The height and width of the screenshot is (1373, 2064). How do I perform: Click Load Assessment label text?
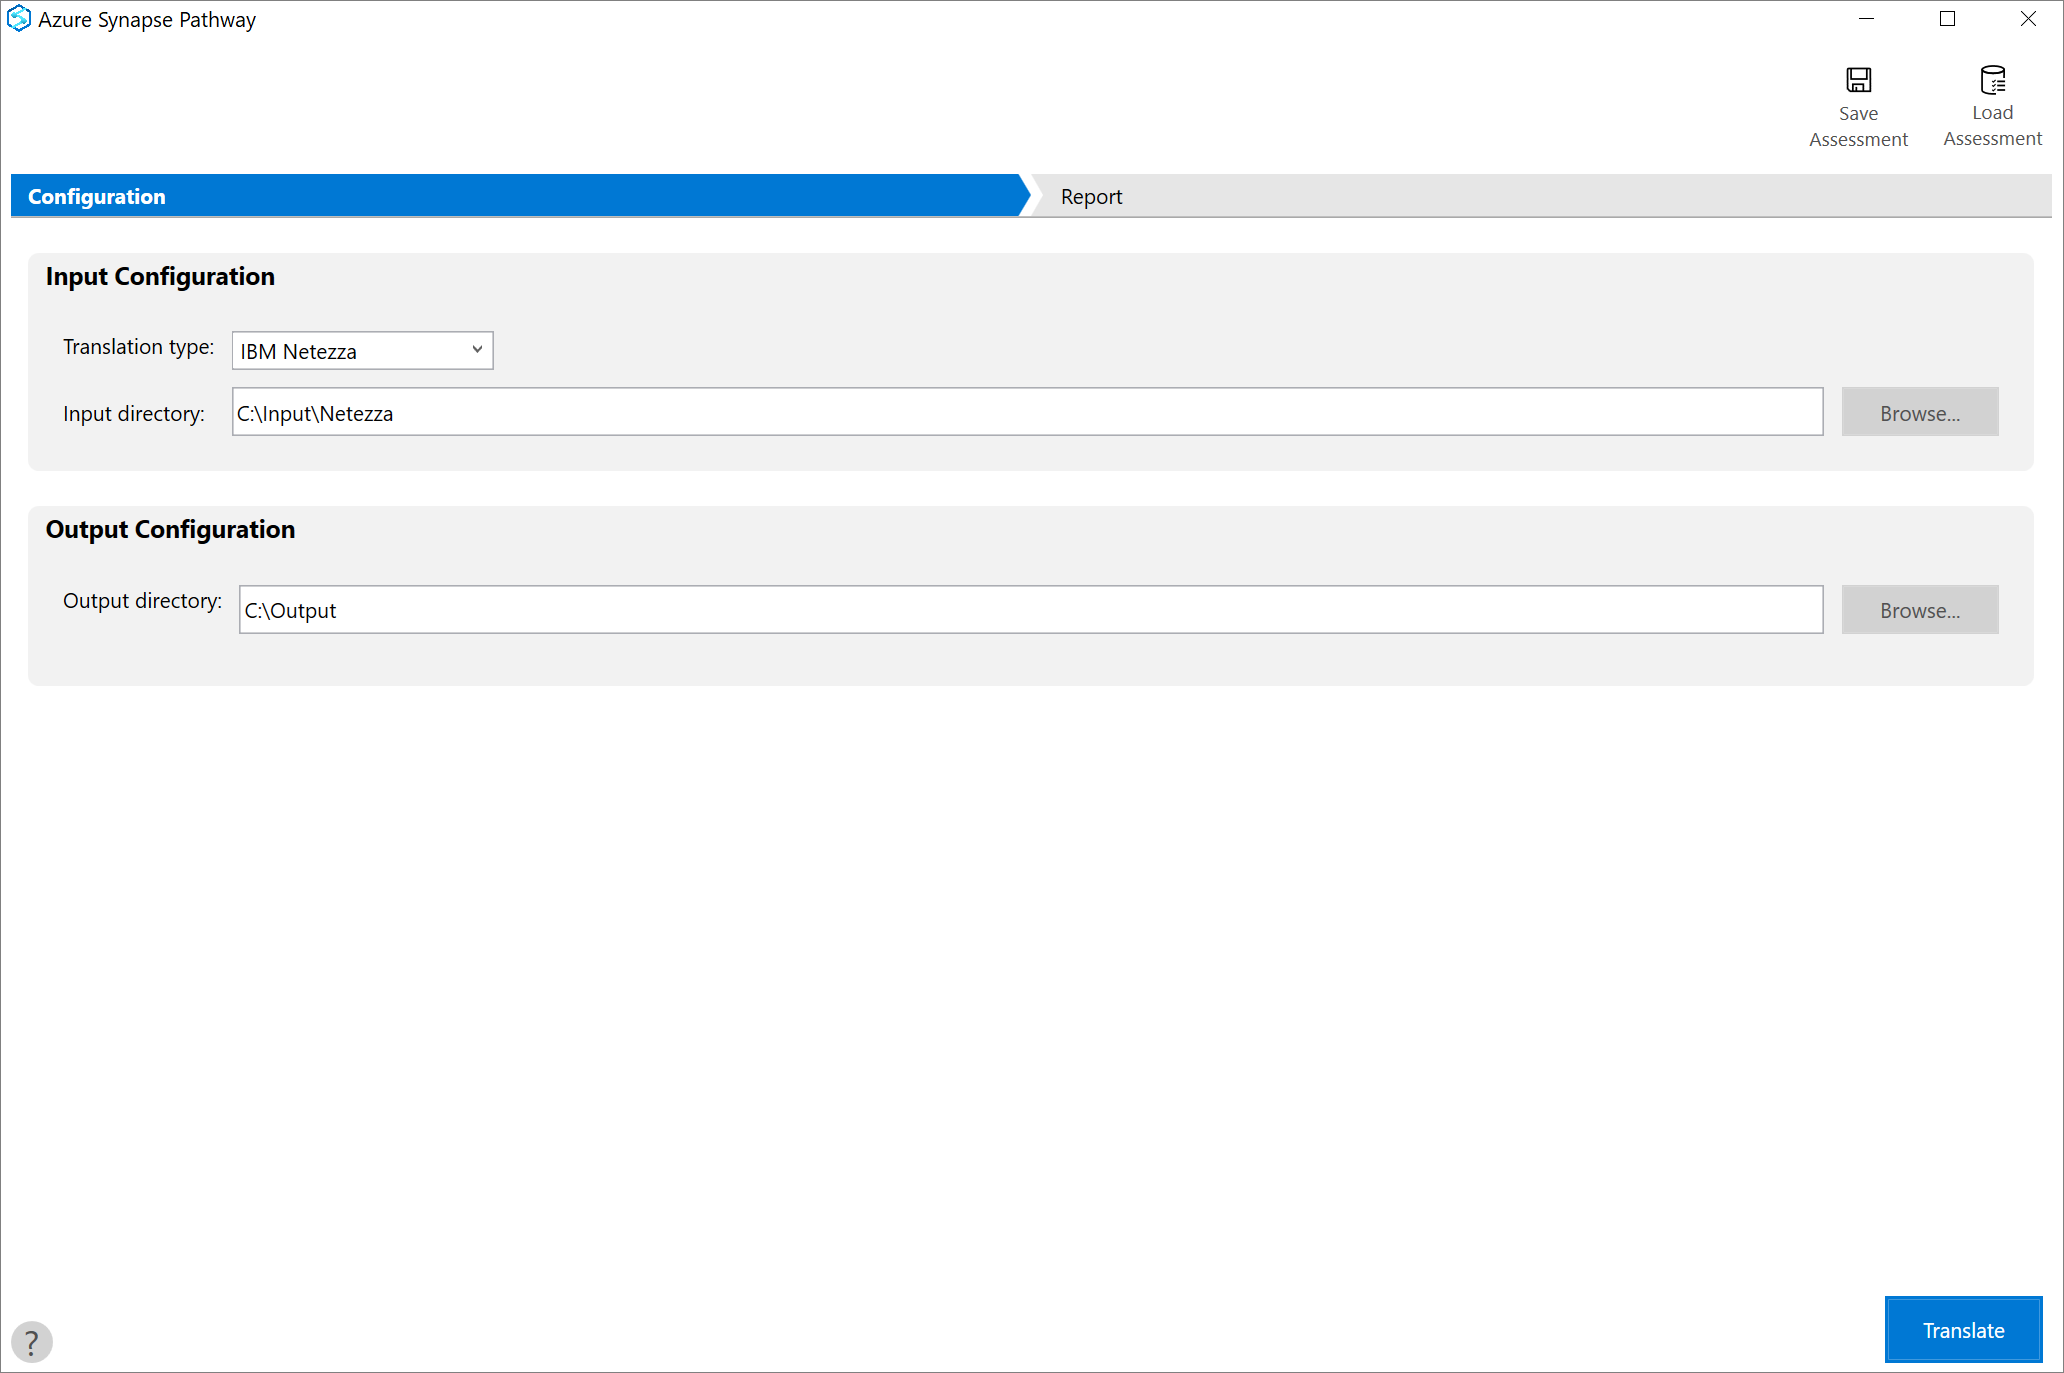tap(1990, 127)
